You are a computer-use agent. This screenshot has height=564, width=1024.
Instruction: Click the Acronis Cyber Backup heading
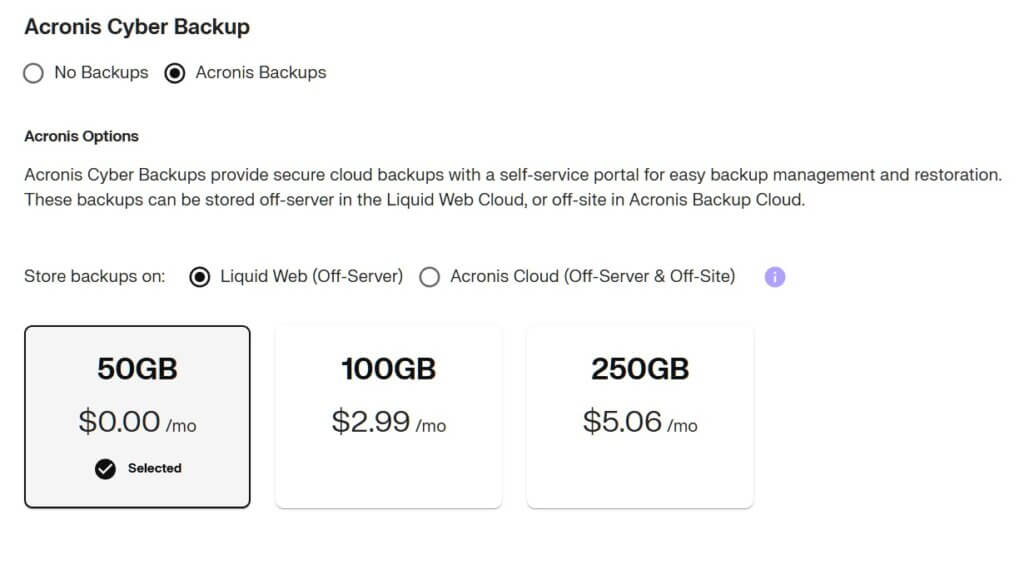(137, 27)
